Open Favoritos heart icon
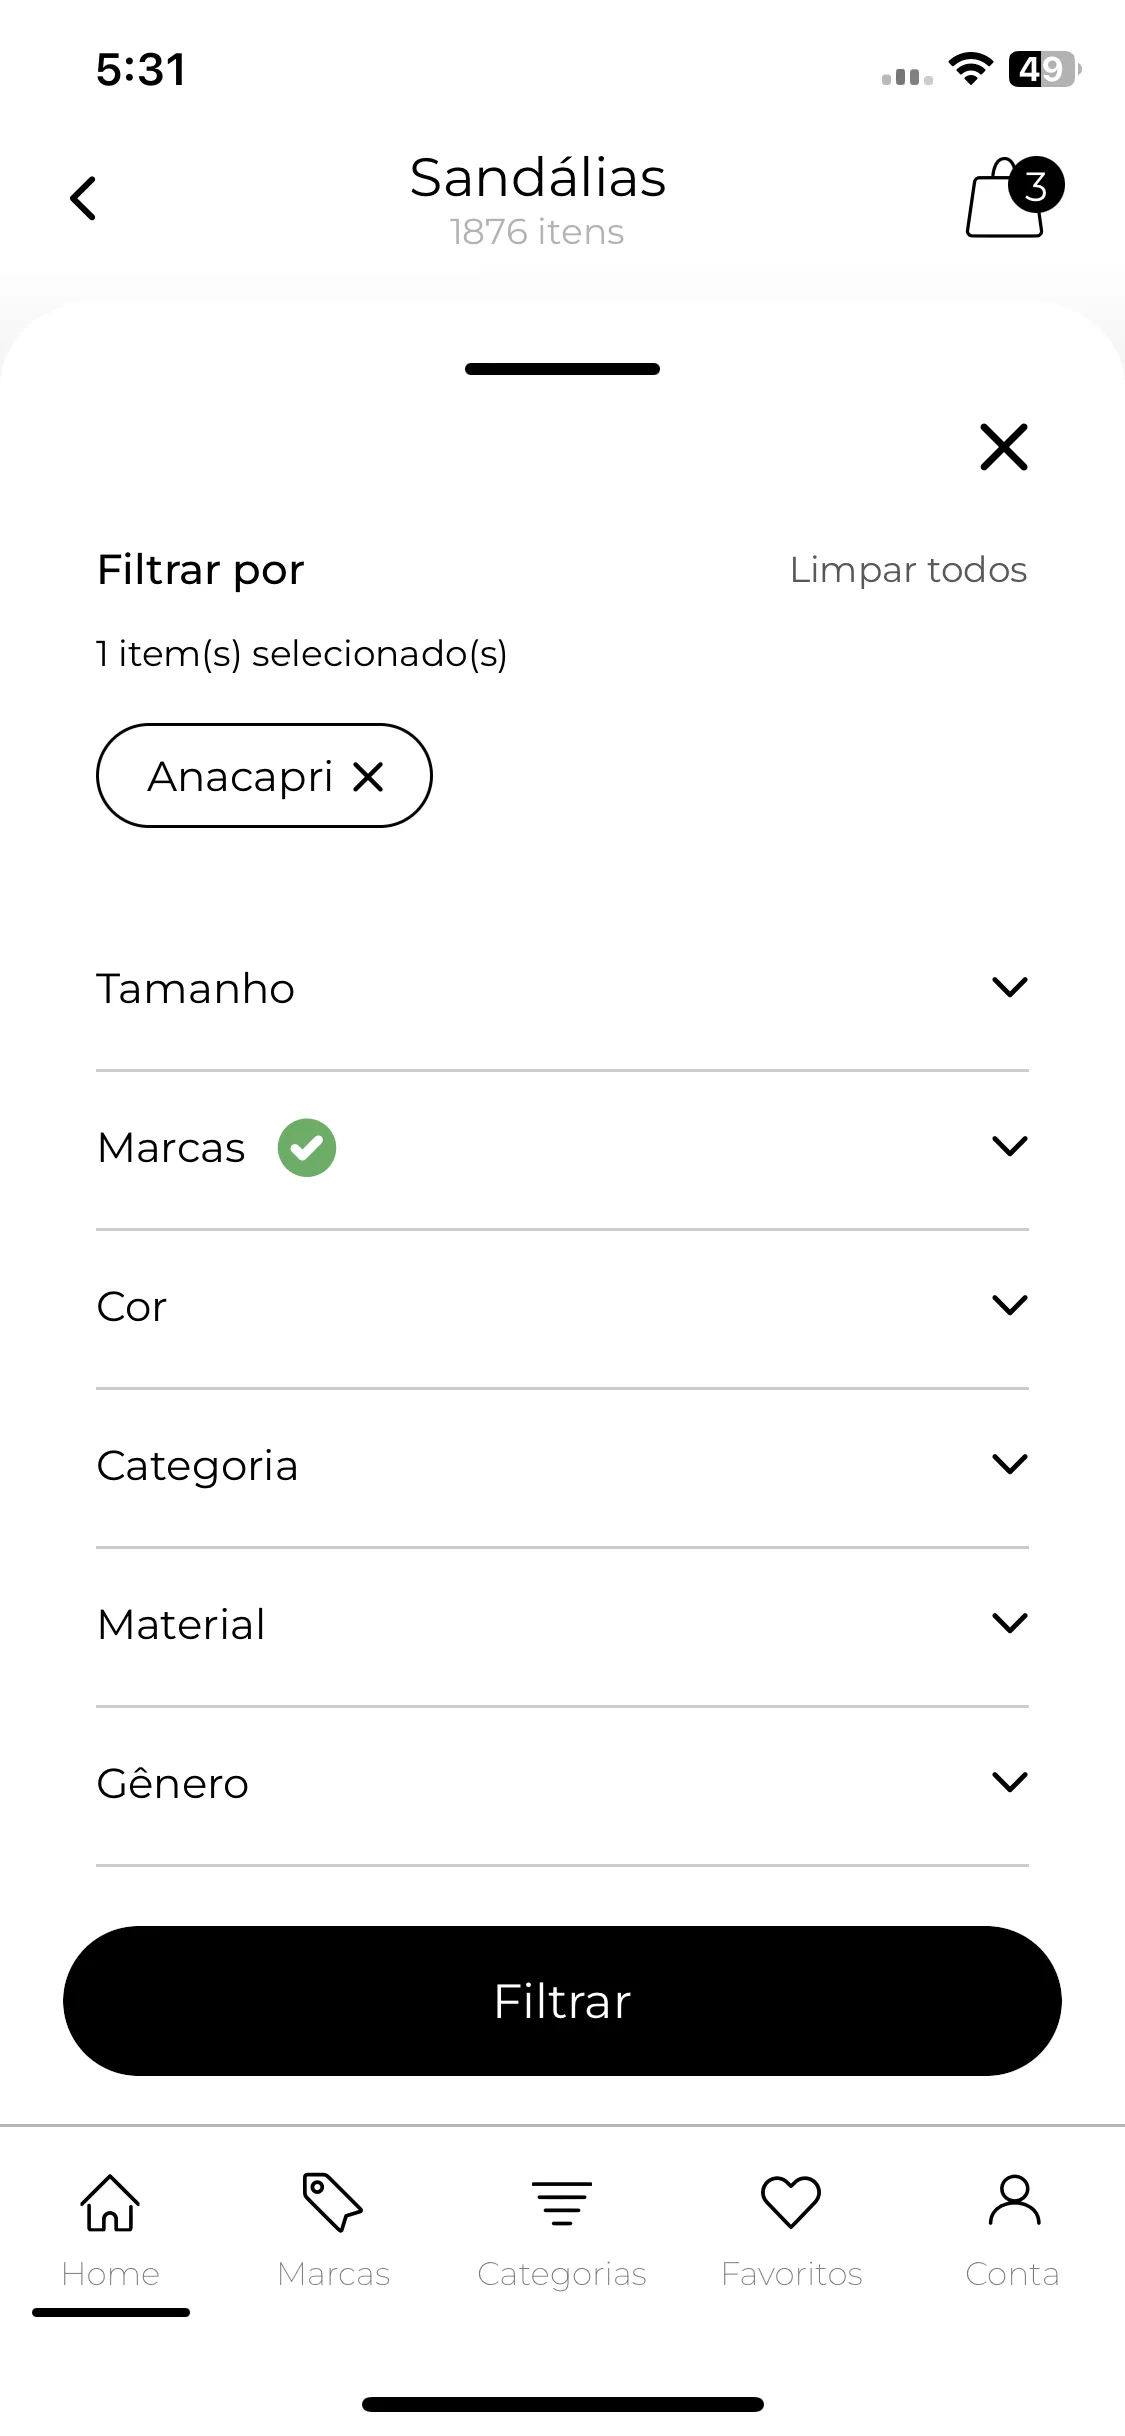Screen dimensions: 1125x2436 pyautogui.click(x=791, y=2202)
